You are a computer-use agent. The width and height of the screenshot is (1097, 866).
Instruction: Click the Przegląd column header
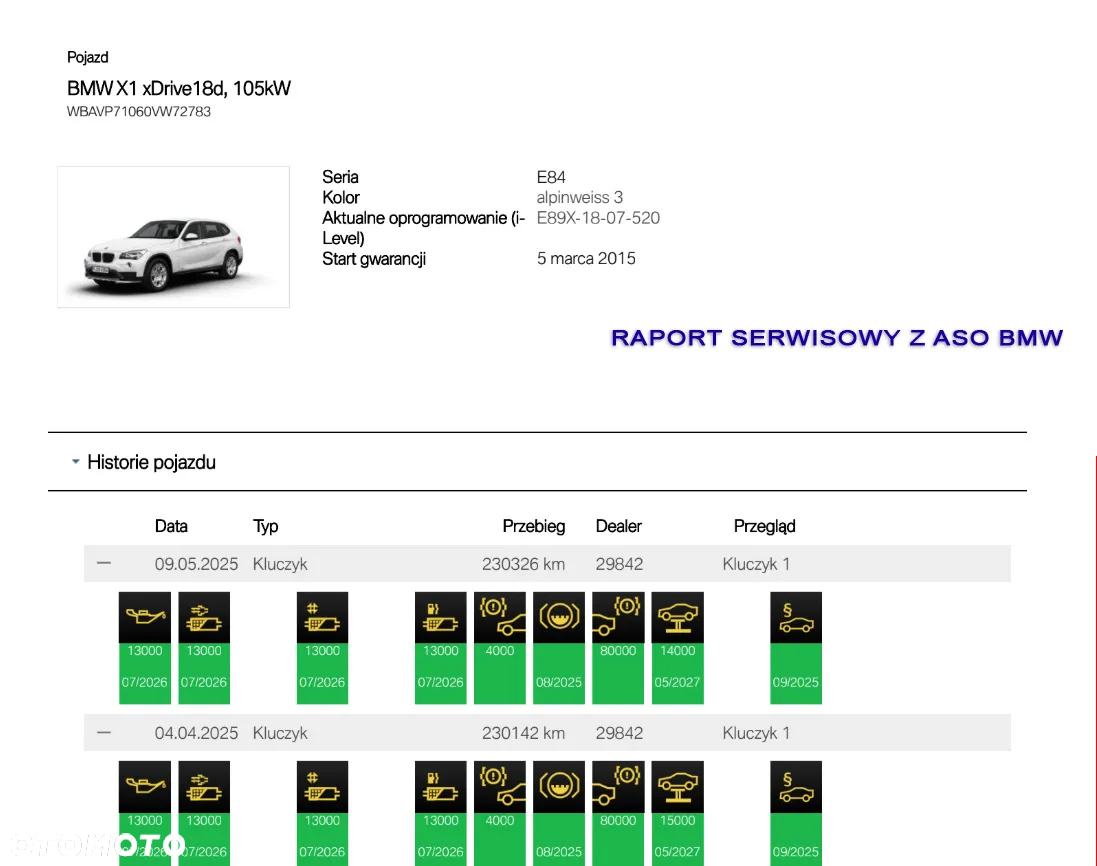click(765, 526)
